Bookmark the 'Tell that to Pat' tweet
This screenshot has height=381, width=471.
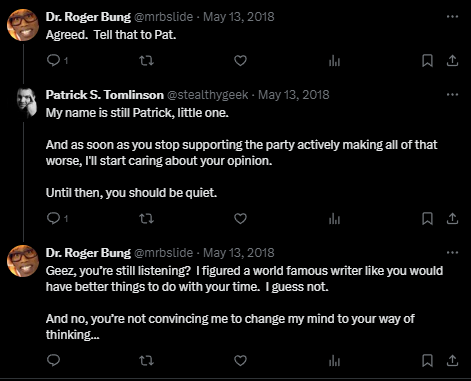[x=427, y=61]
